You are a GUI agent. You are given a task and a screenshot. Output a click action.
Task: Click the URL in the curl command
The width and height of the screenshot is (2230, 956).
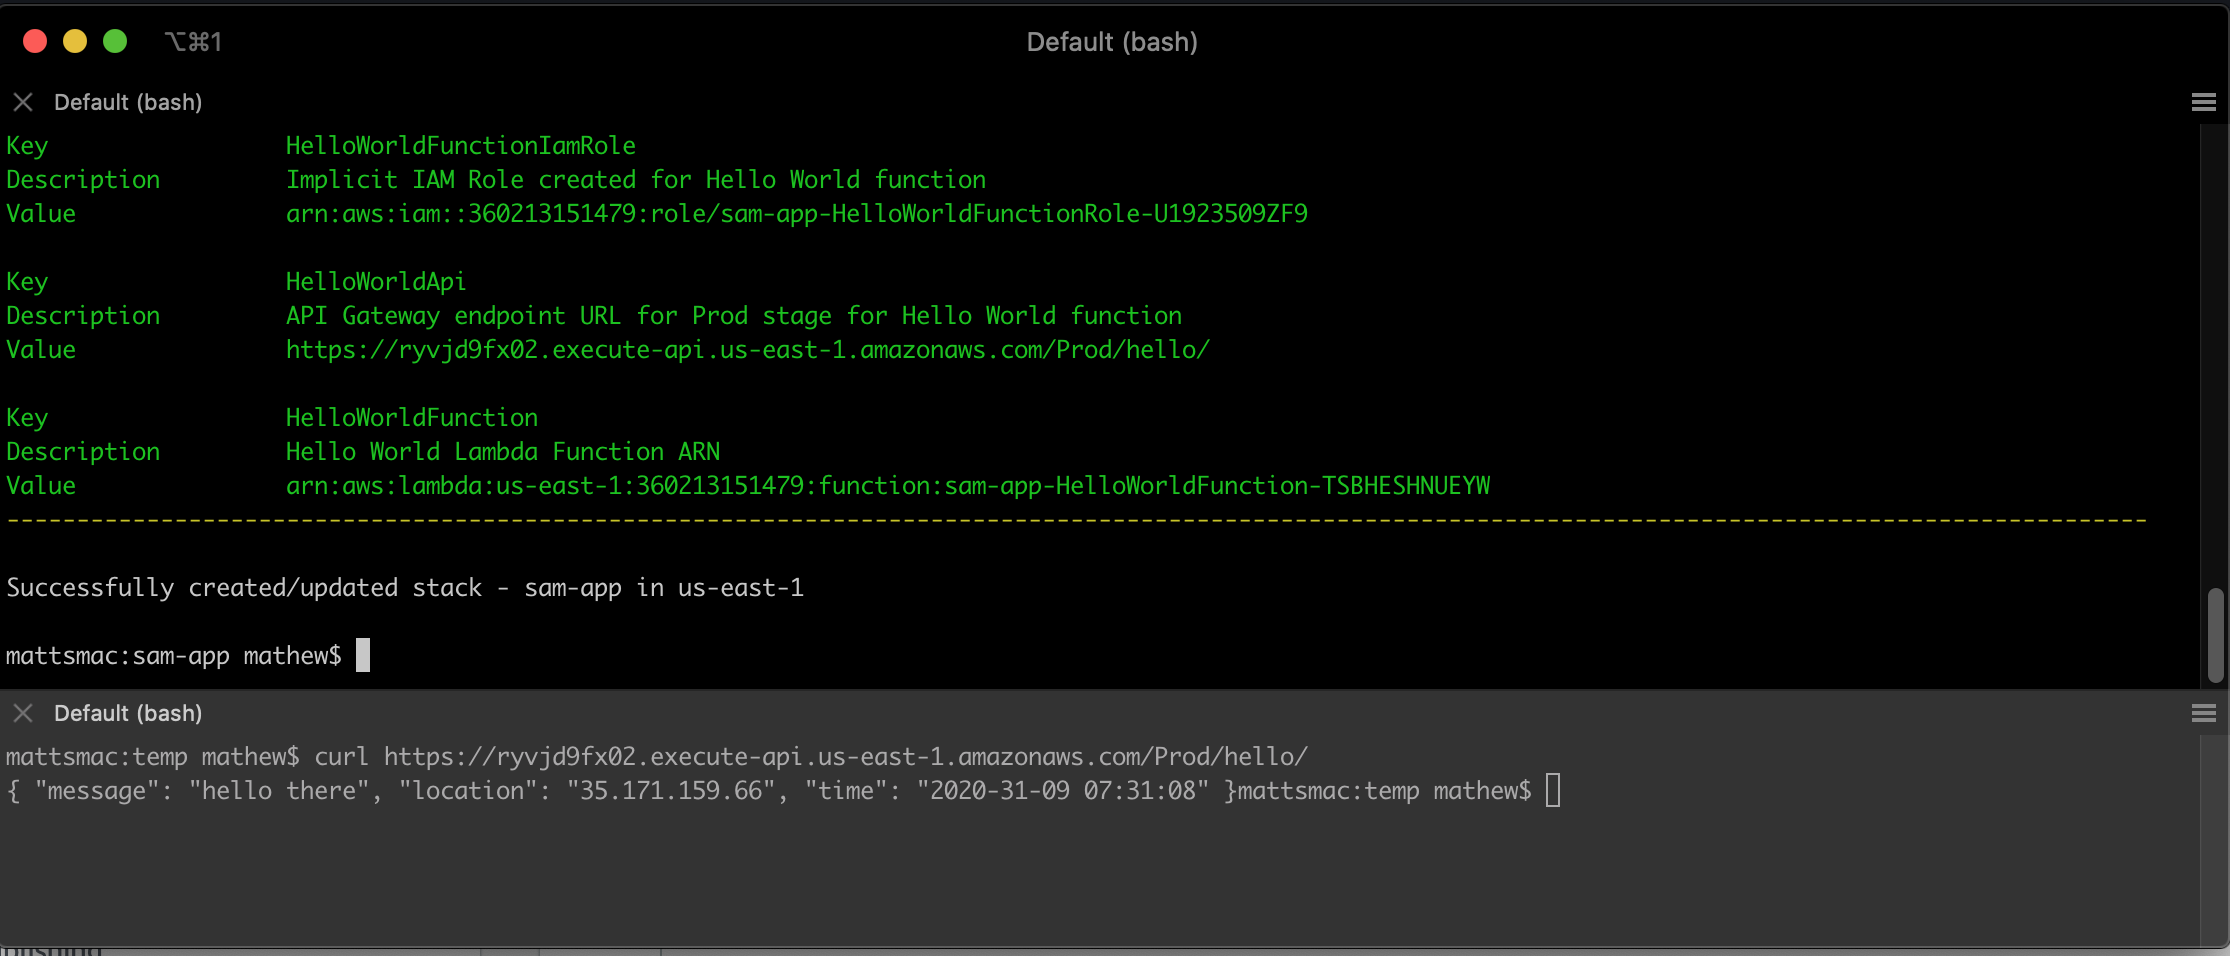[846, 757]
